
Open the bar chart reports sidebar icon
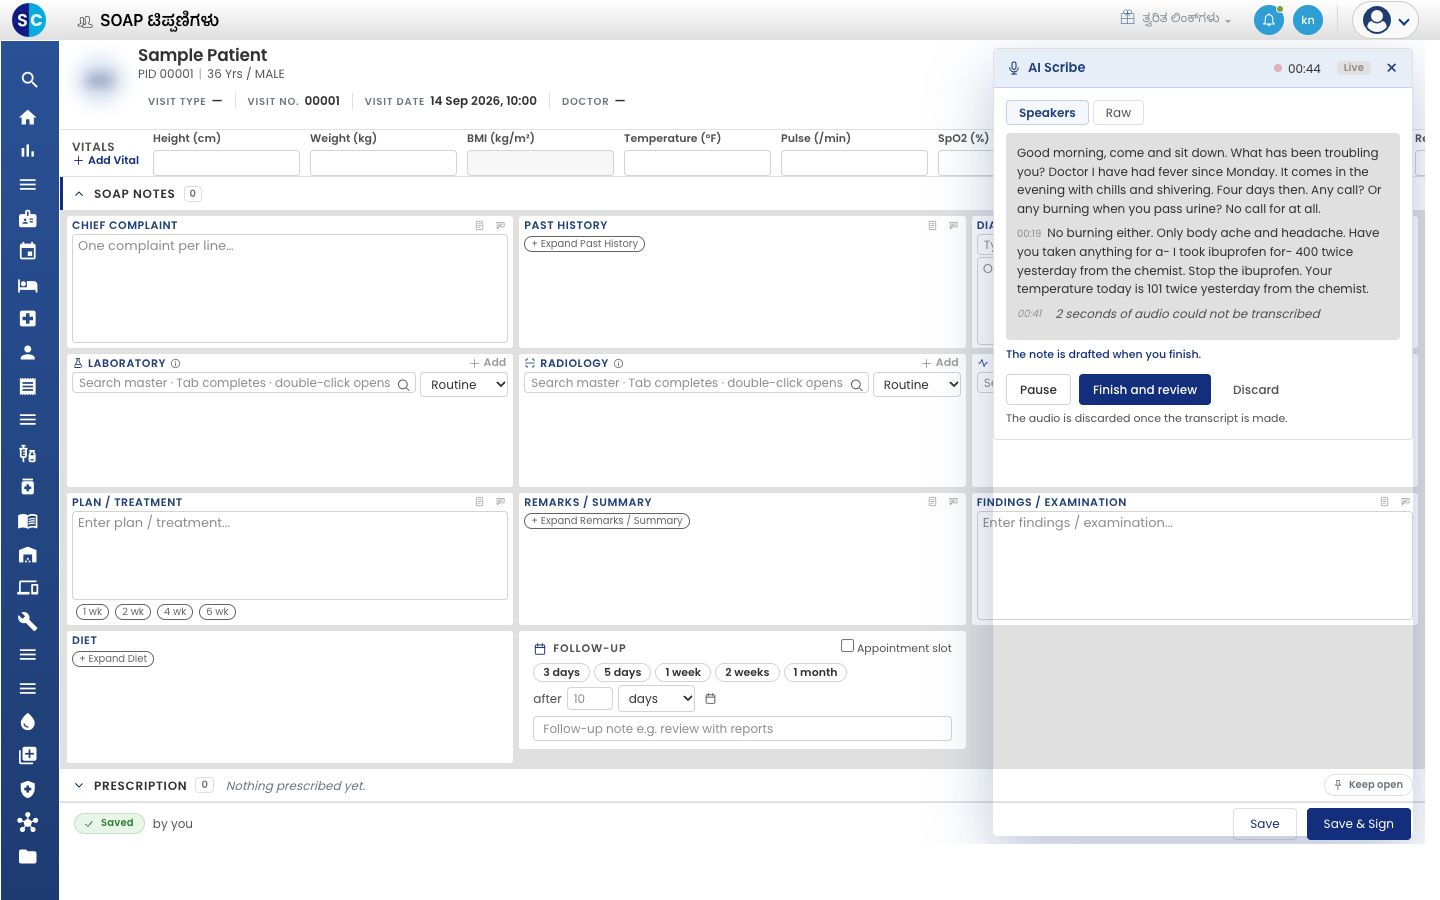click(28, 151)
